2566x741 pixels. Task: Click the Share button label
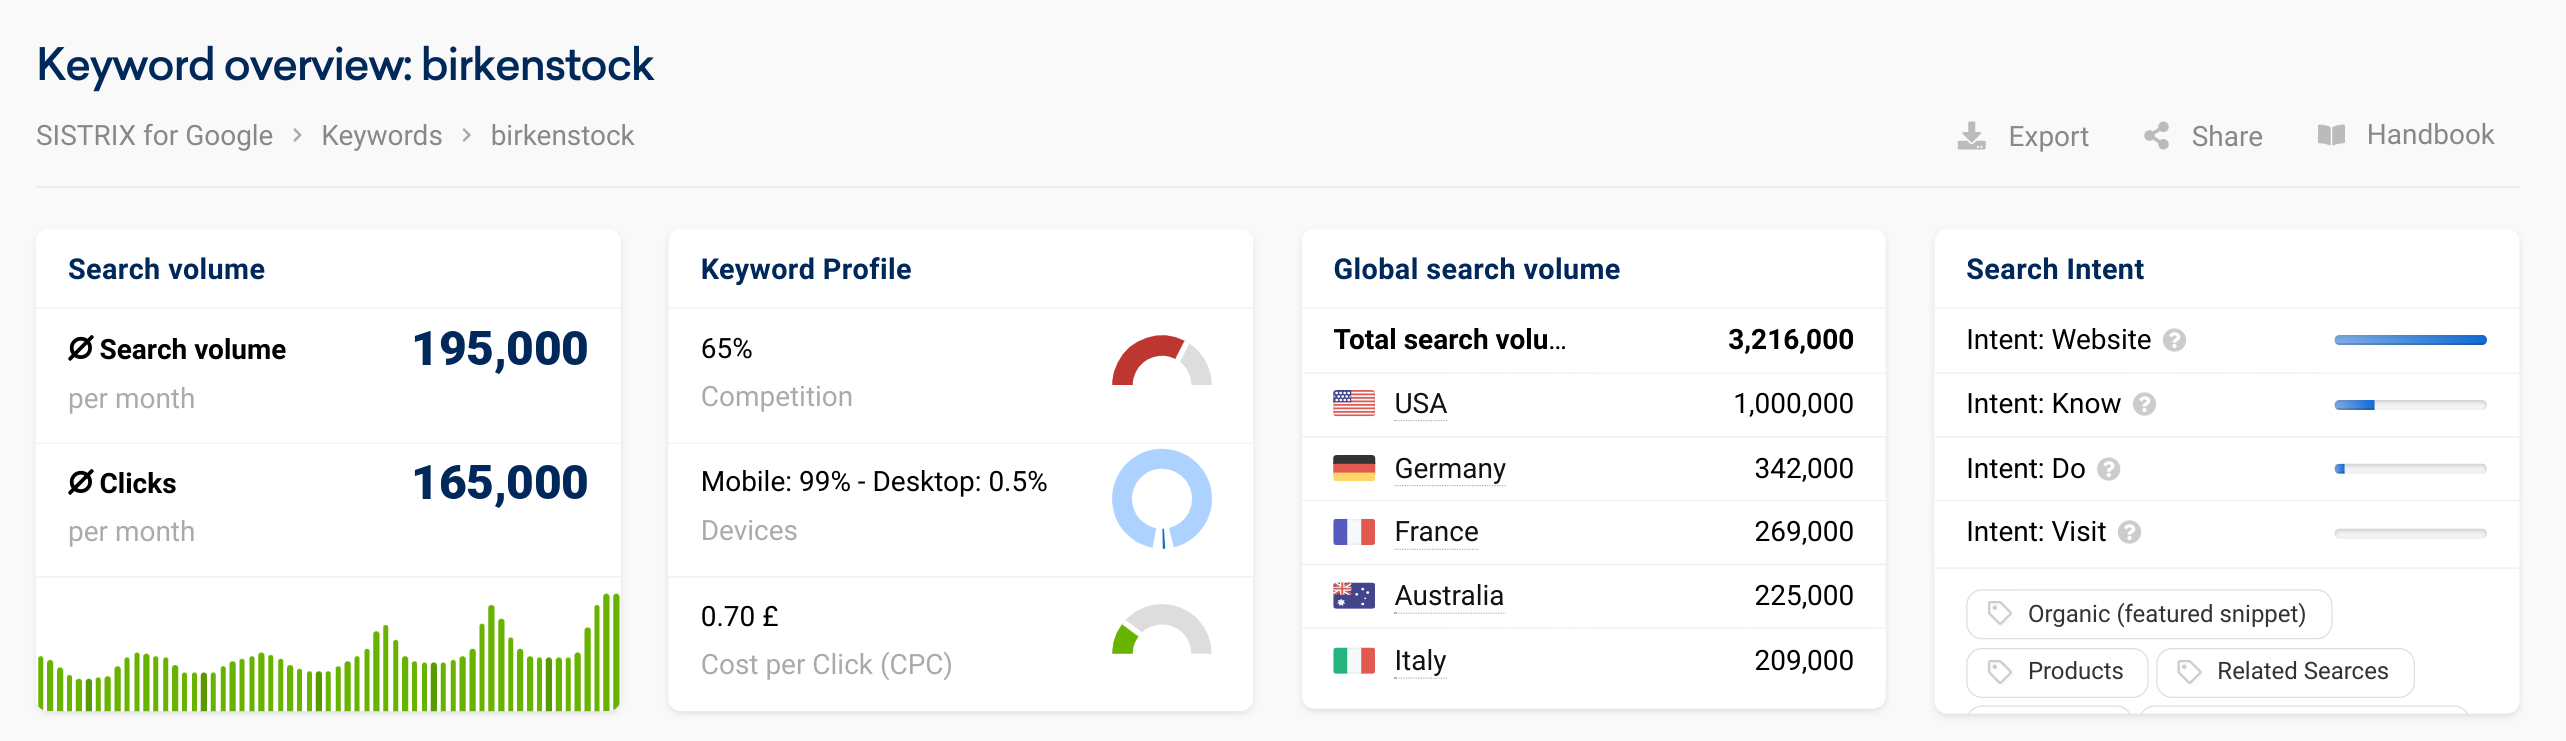[x=2226, y=136]
